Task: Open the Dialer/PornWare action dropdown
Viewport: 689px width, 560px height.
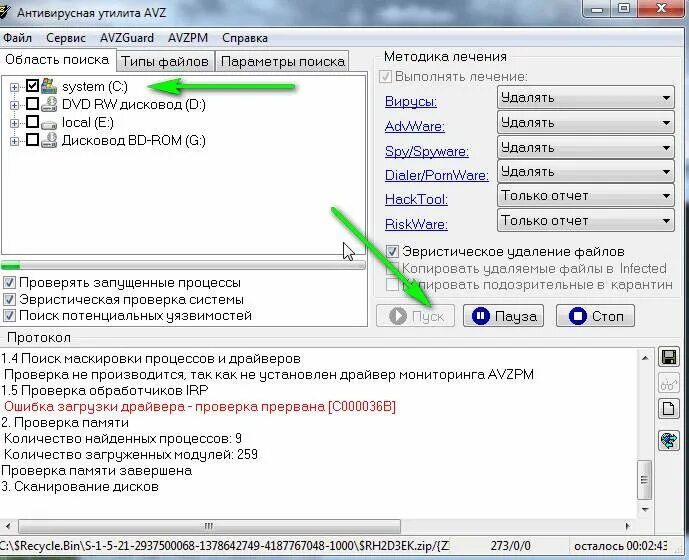Action: point(586,171)
